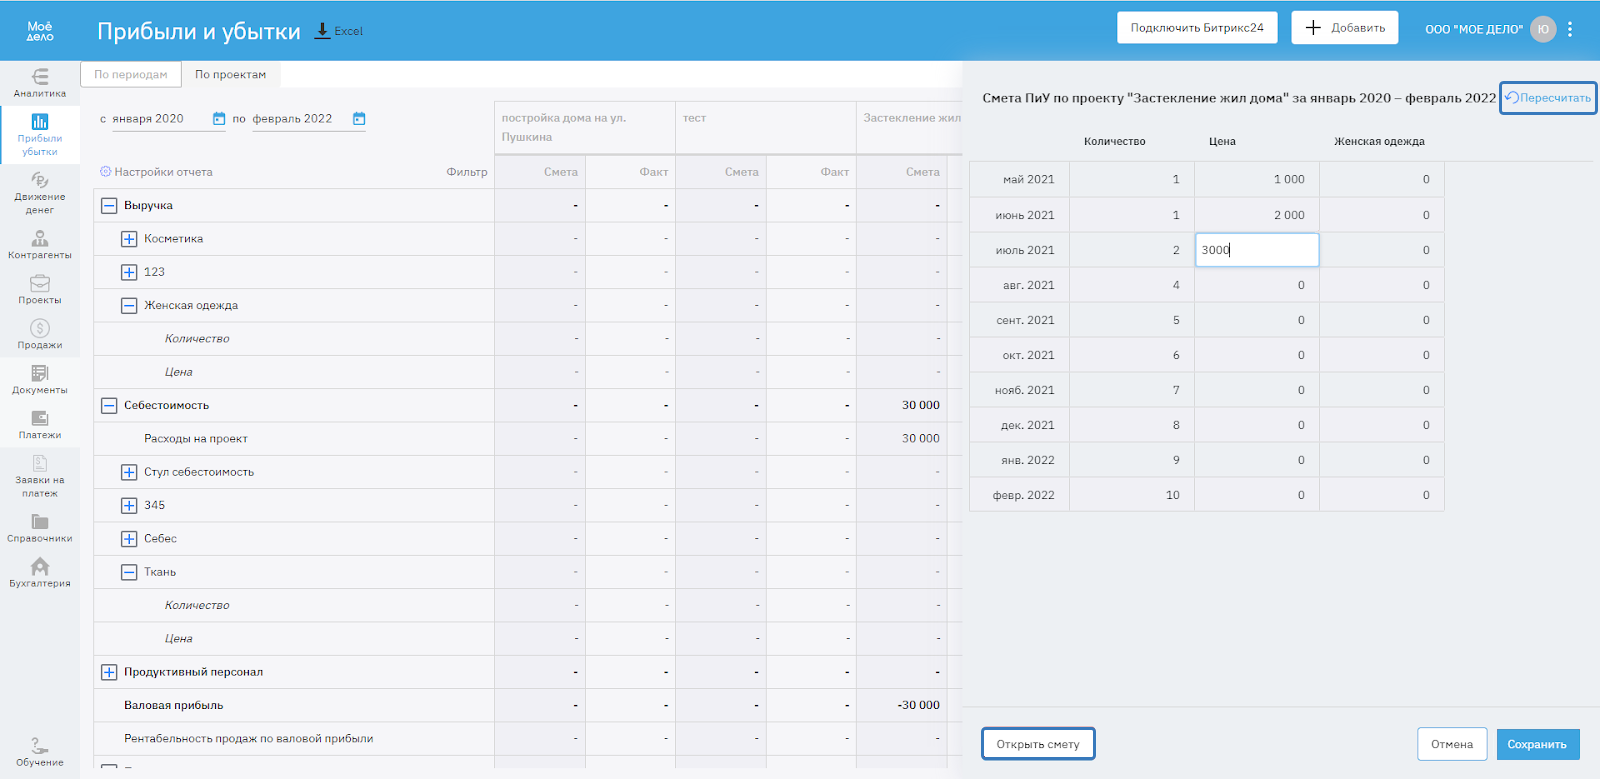Click the start date calendar icon
The height and width of the screenshot is (779, 1600).
(x=219, y=119)
